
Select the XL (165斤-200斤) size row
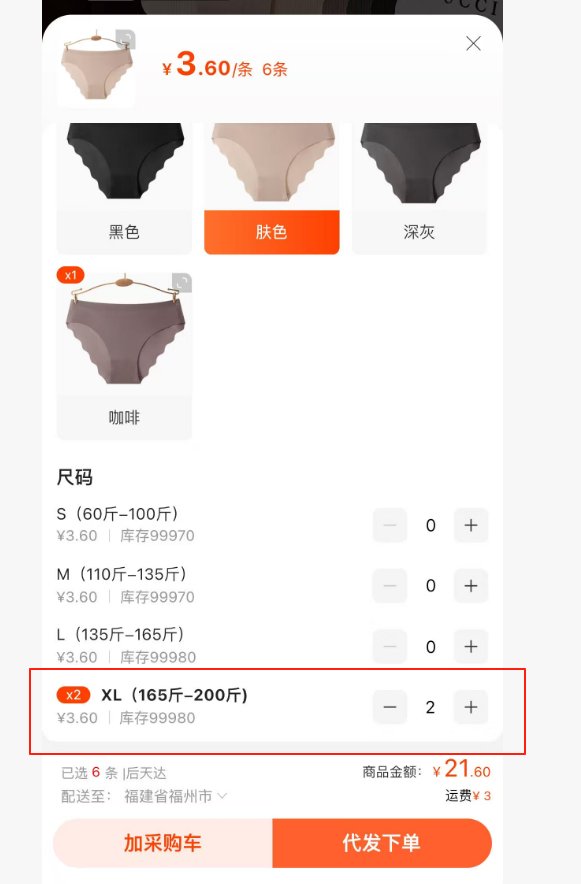(x=272, y=706)
